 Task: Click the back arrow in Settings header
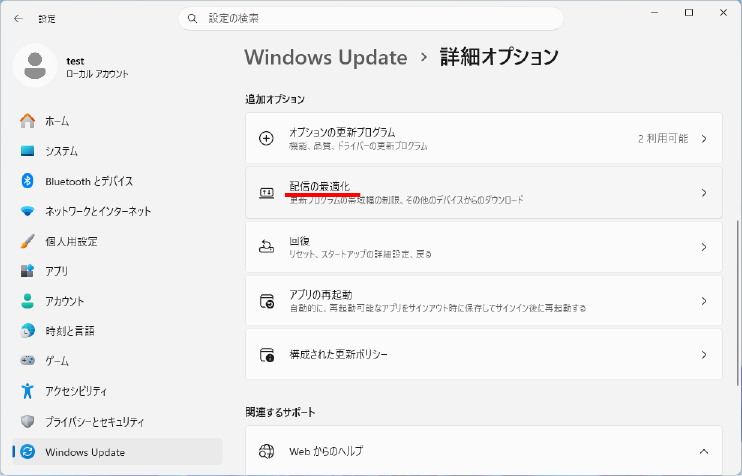[x=18, y=18]
